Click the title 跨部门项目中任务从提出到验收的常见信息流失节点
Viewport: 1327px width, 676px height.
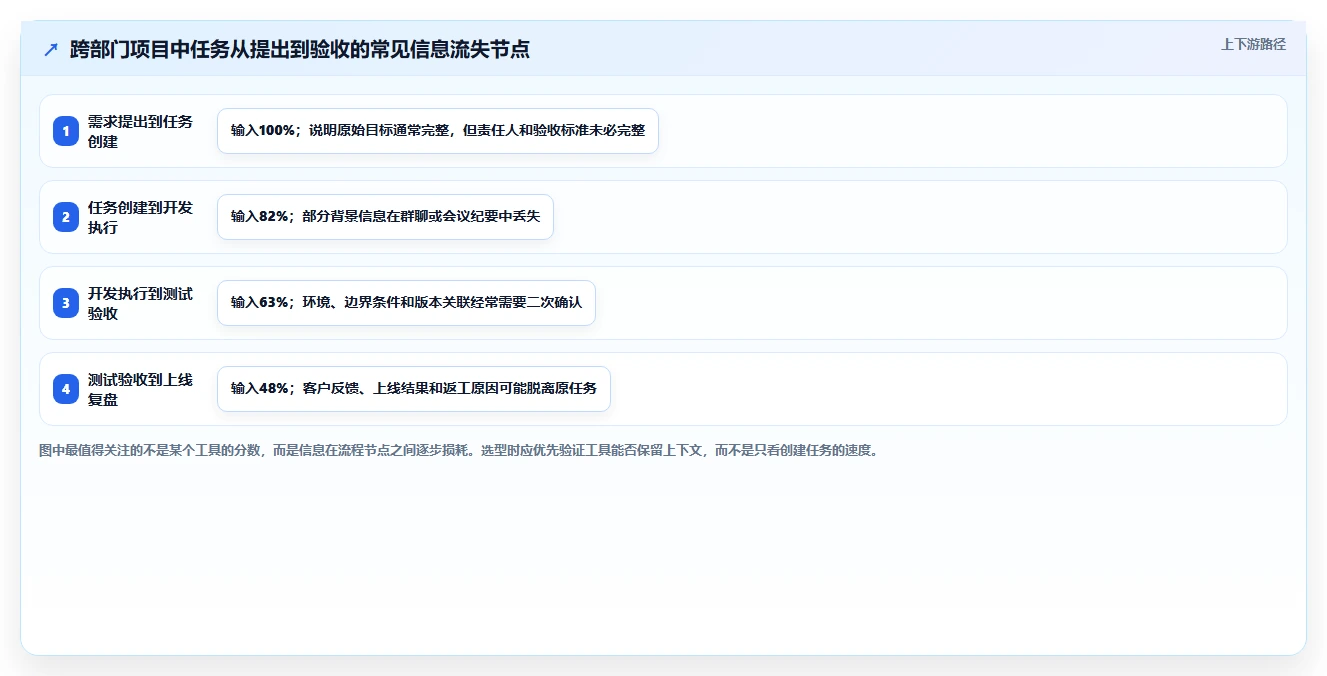(300, 50)
